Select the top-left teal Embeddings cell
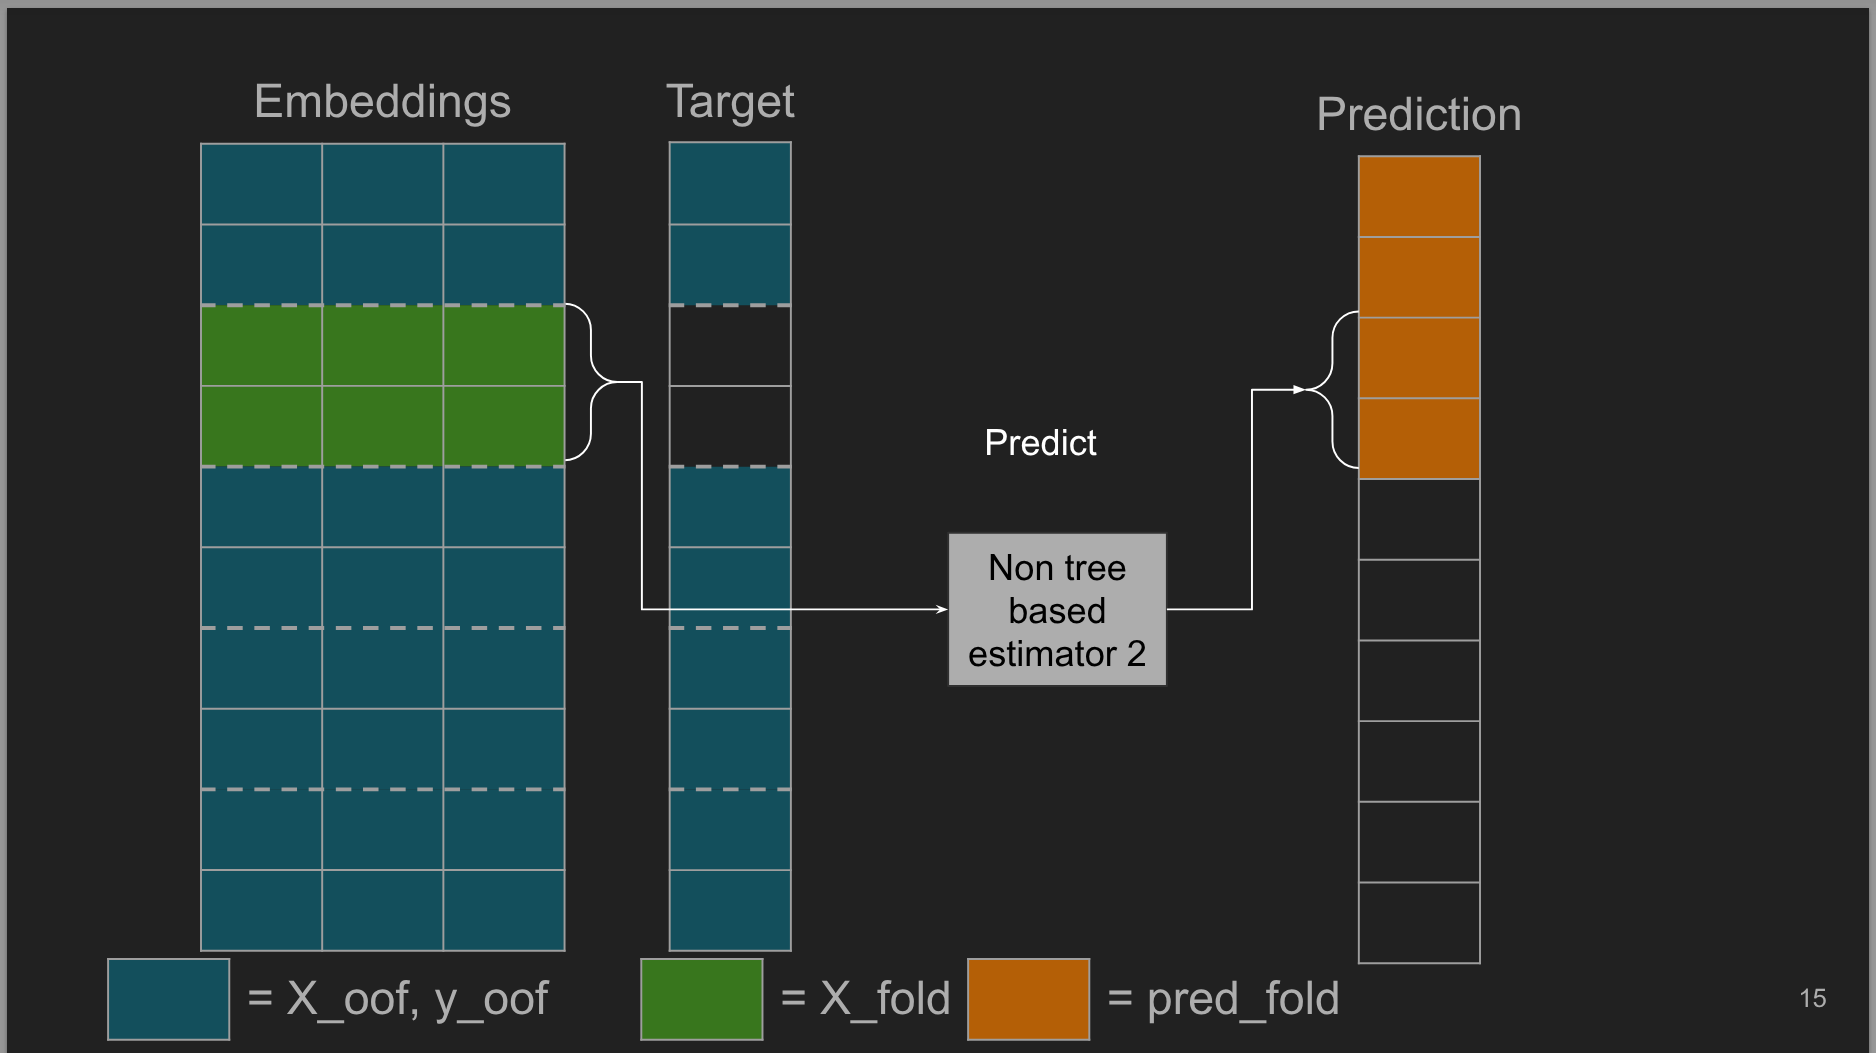The width and height of the screenshot is (1876, 1053). [262, 184]
